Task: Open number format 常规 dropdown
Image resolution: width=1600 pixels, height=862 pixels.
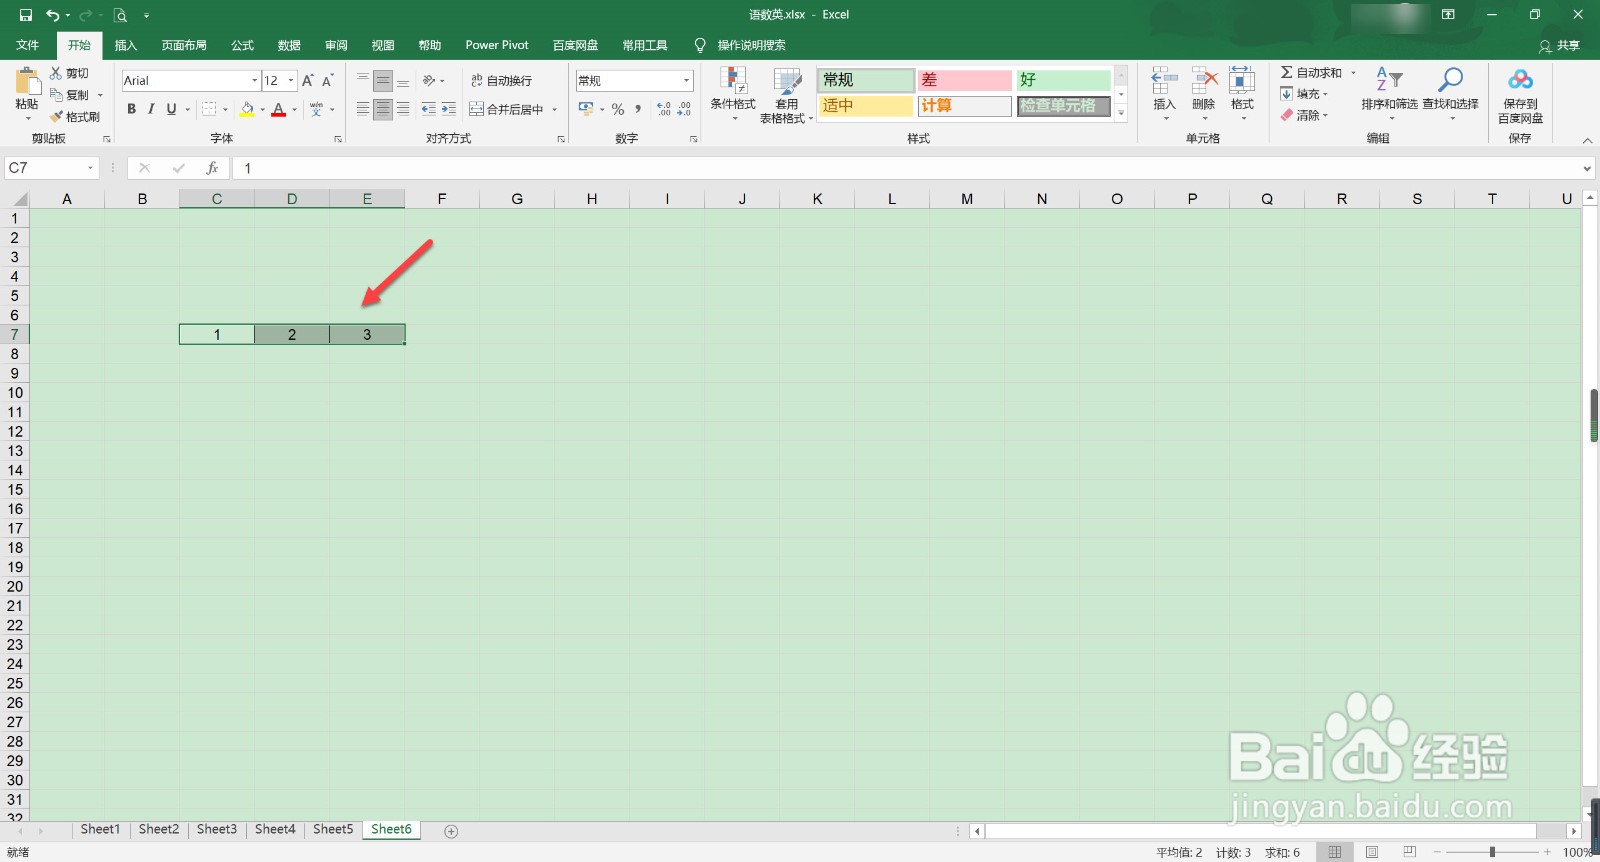Action: pos(686,80)
